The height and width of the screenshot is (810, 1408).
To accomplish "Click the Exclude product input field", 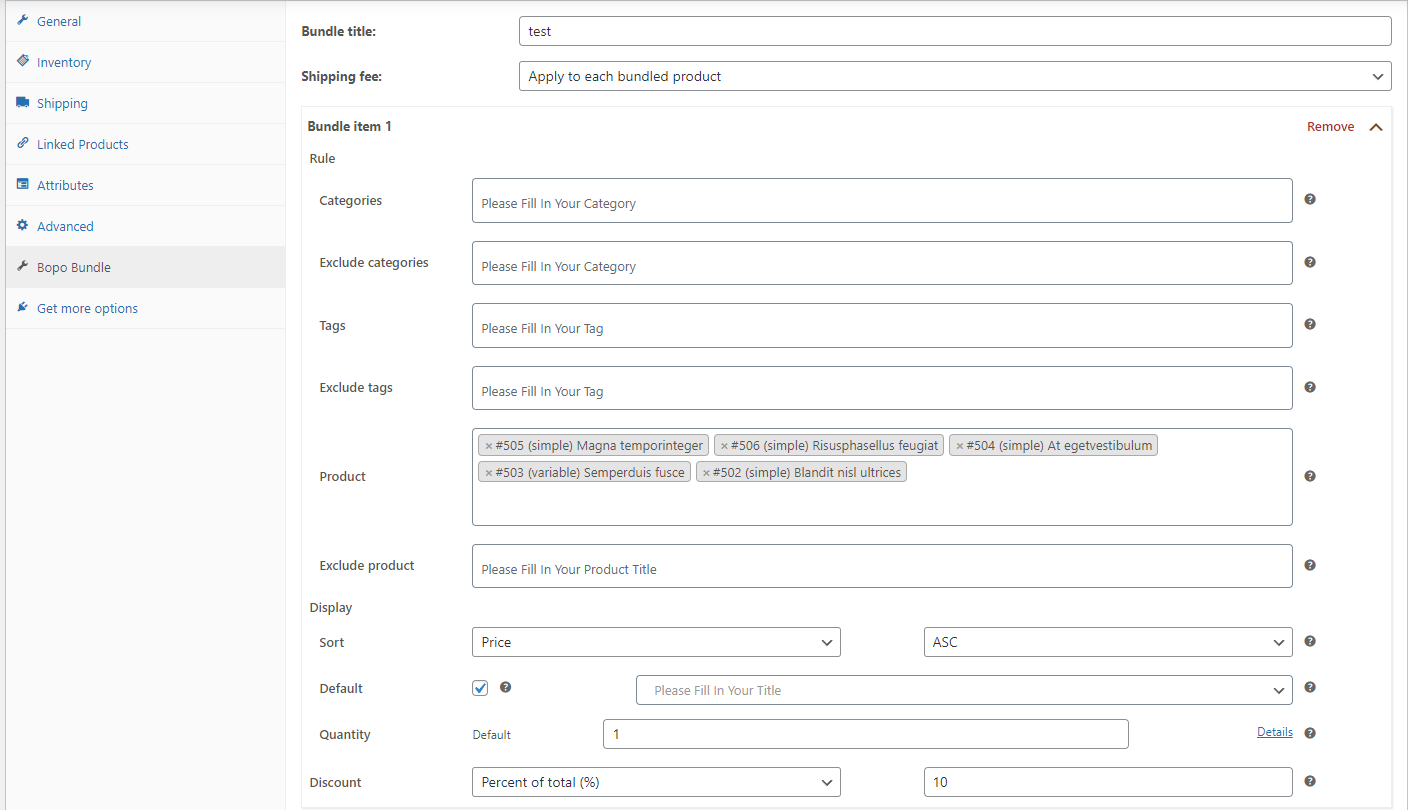I will pyautogui.click(x=882, y=566).
